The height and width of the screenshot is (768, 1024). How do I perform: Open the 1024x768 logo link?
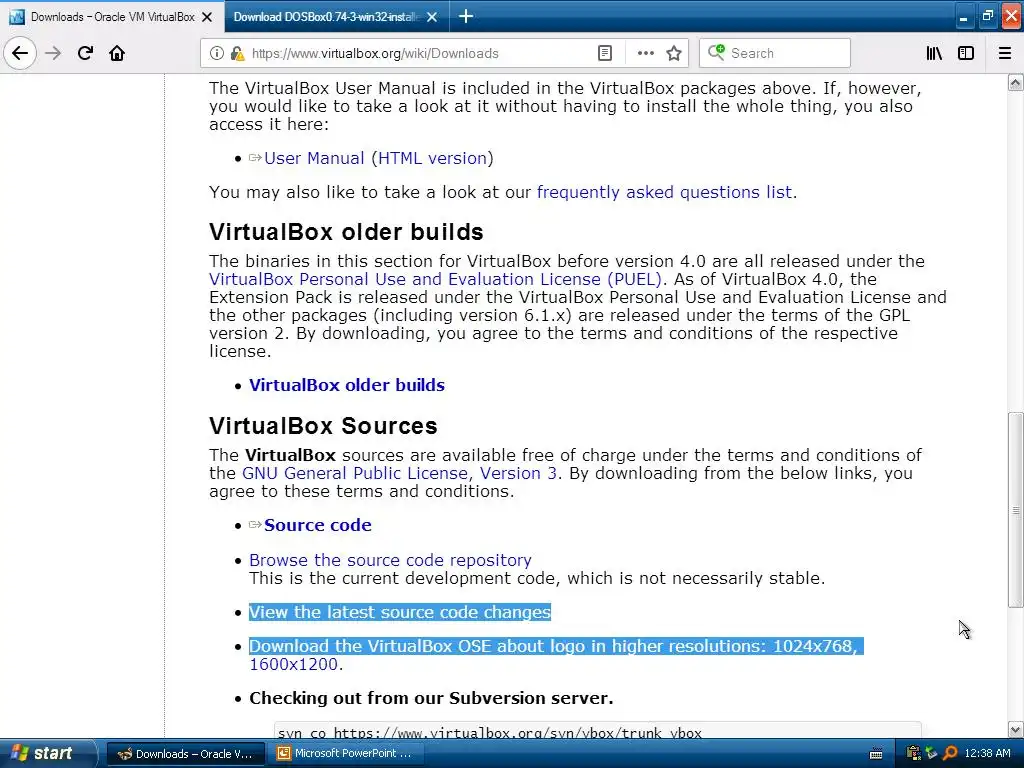click(813, 646)
